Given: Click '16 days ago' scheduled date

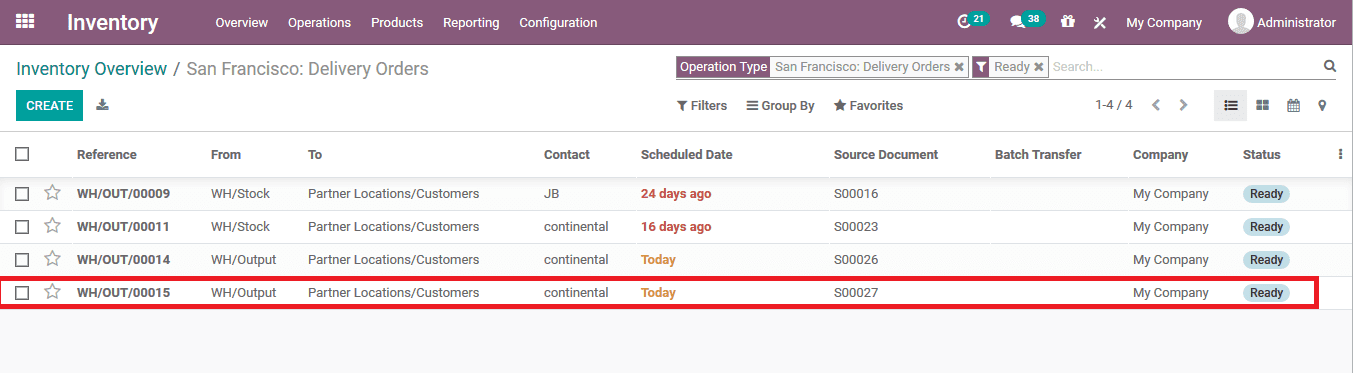Looking at the screenshot, I should point(676,227).
